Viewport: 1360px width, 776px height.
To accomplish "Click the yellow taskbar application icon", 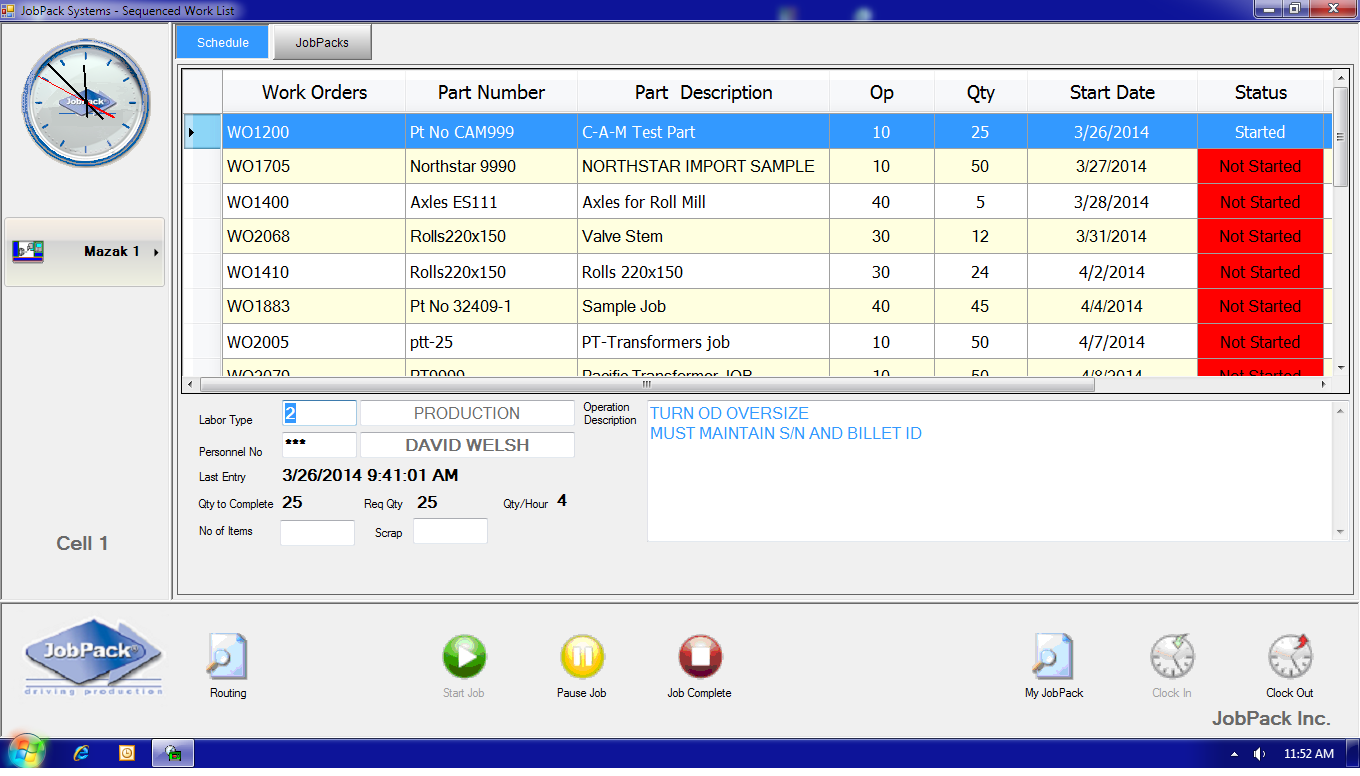I will pyautogui.click(x=127, y=753).
